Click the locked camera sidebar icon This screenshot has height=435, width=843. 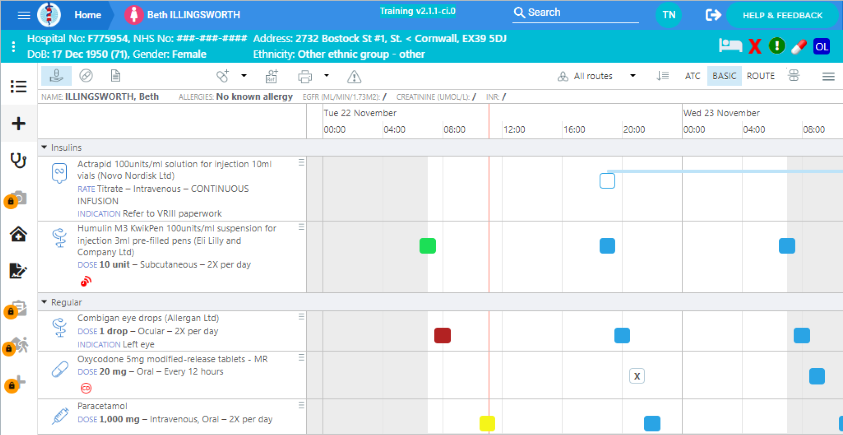pyautogui.click(x=16, y=198)
